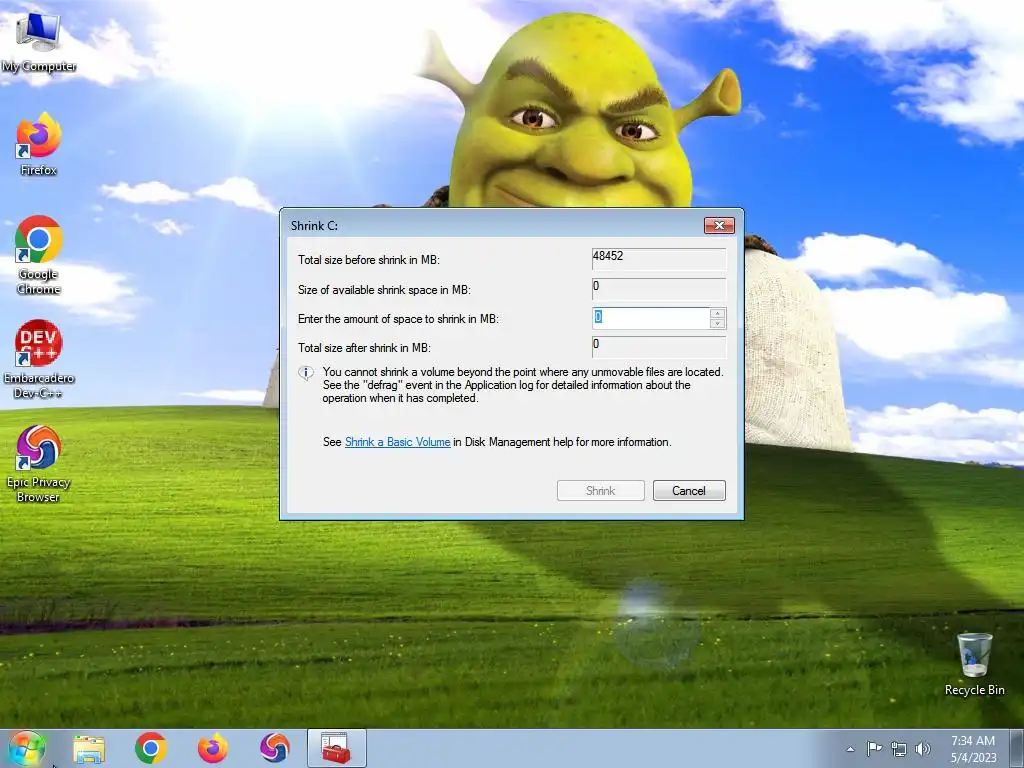Image resolution: width=1024 pixels, height=768 pixels.
Task: Show hidden system tray icons
Action: coord(850,749)
